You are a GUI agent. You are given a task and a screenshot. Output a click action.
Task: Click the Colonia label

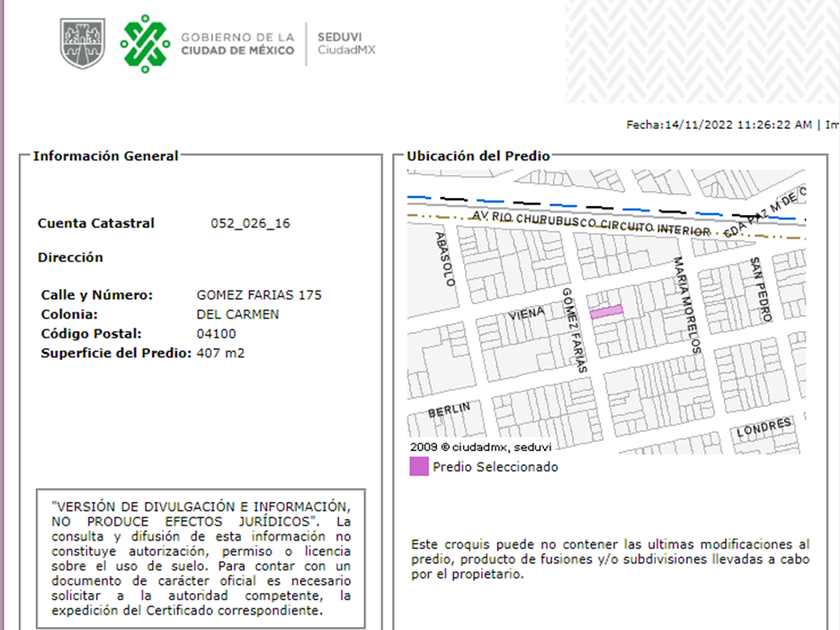click(69, 314)
